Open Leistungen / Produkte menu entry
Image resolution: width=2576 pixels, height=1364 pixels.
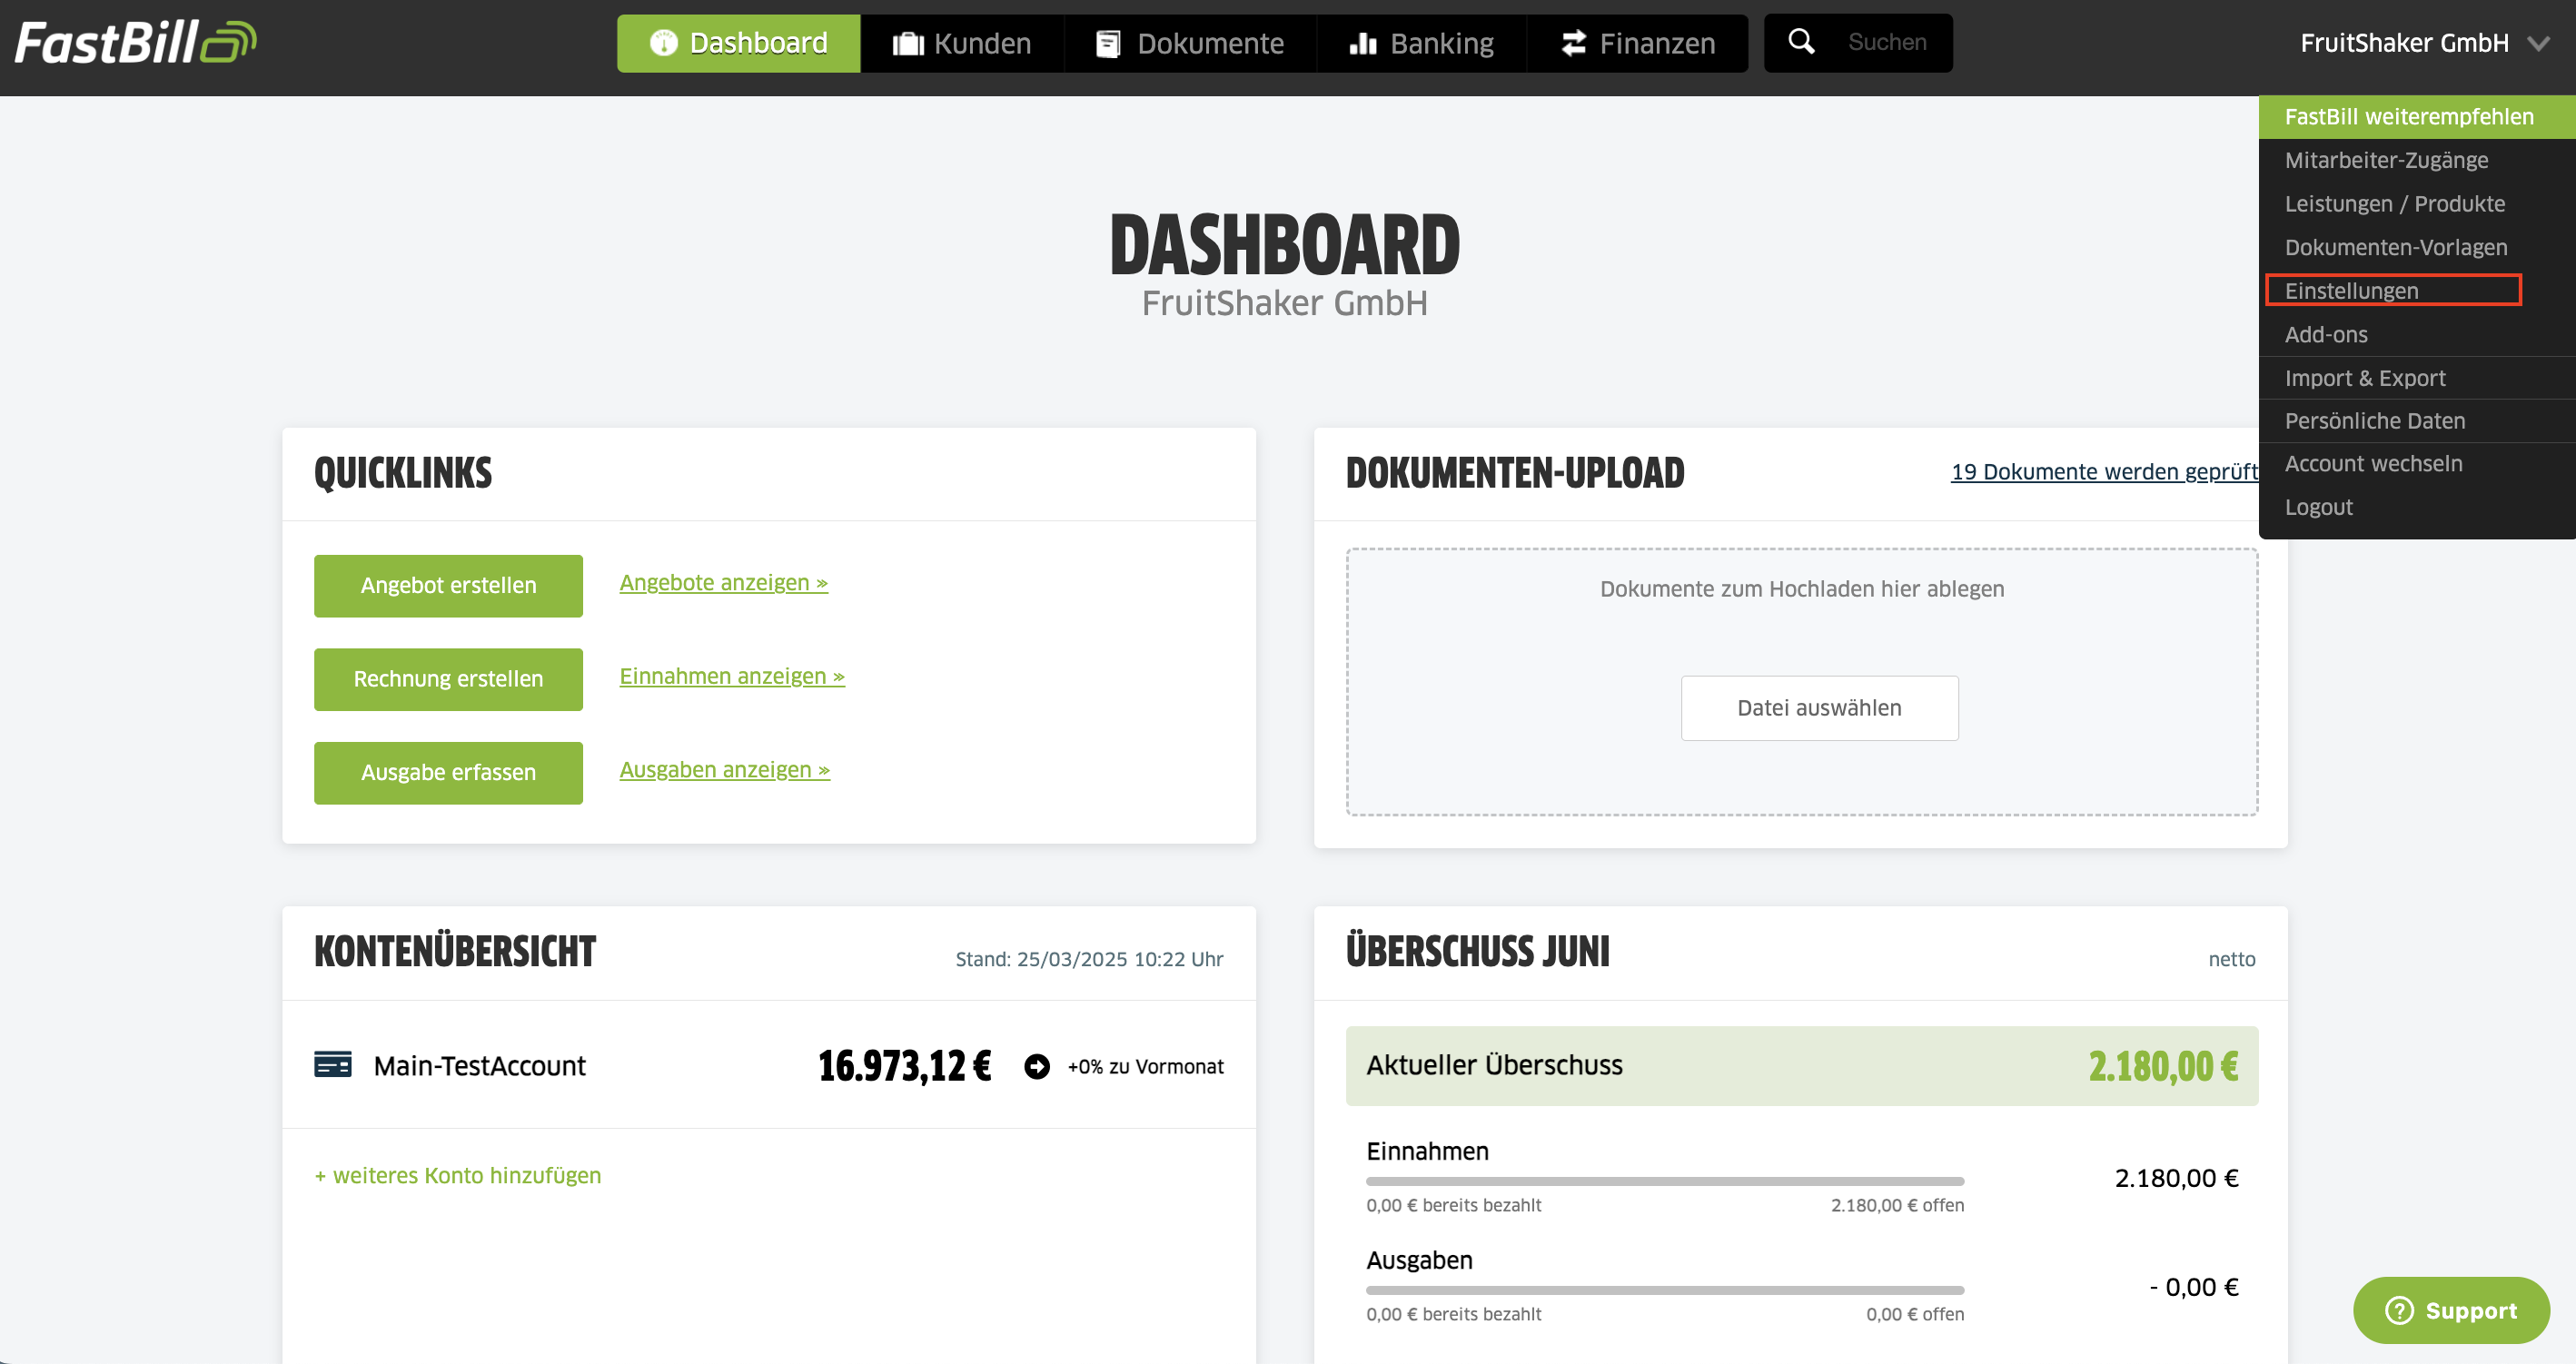click(x=2416, y=204)
